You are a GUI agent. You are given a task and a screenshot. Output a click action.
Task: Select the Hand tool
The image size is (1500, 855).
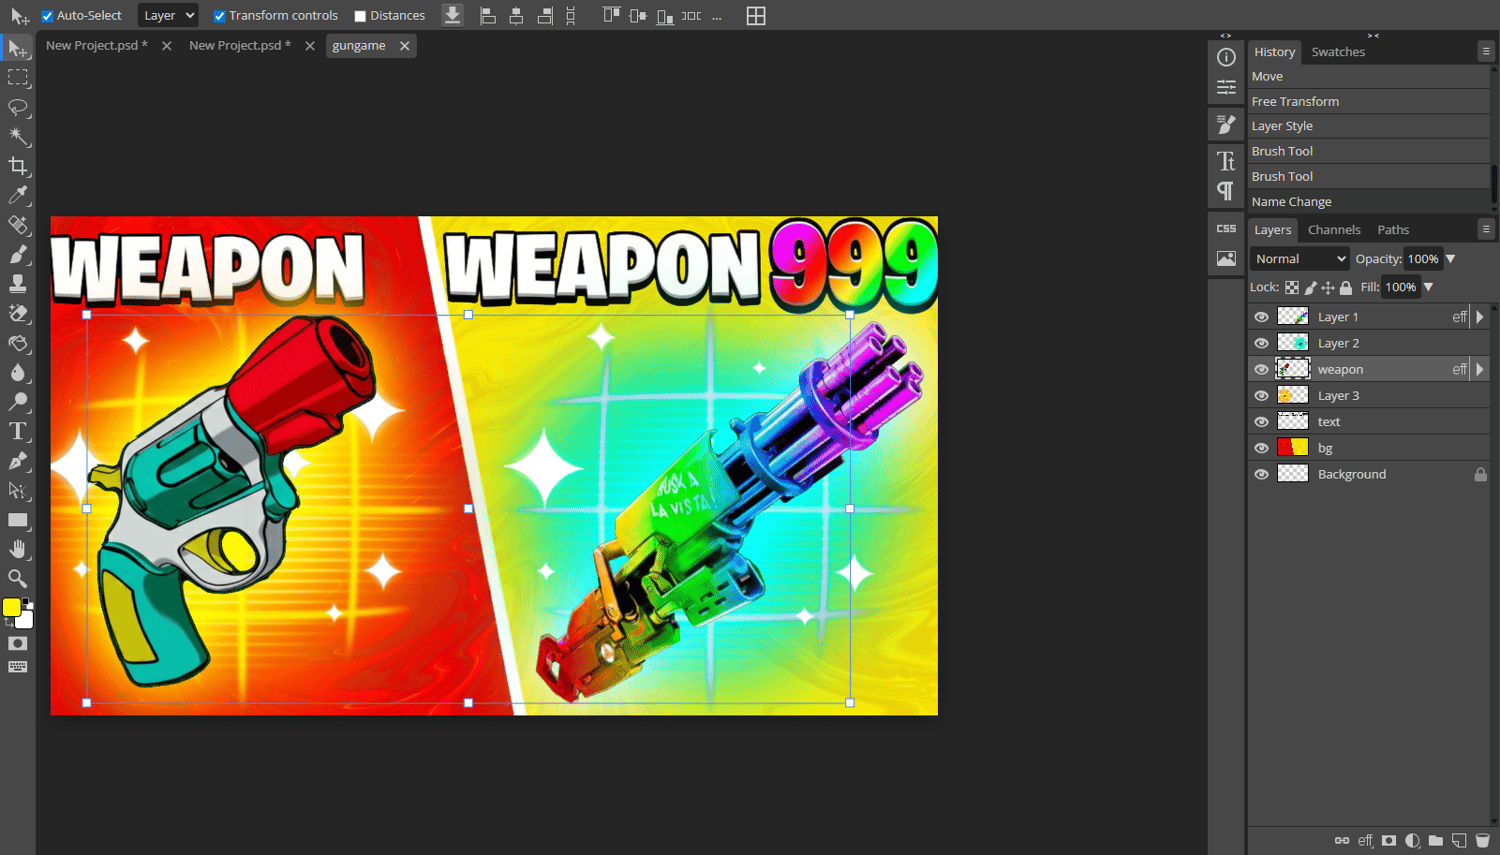pos(18,549)
